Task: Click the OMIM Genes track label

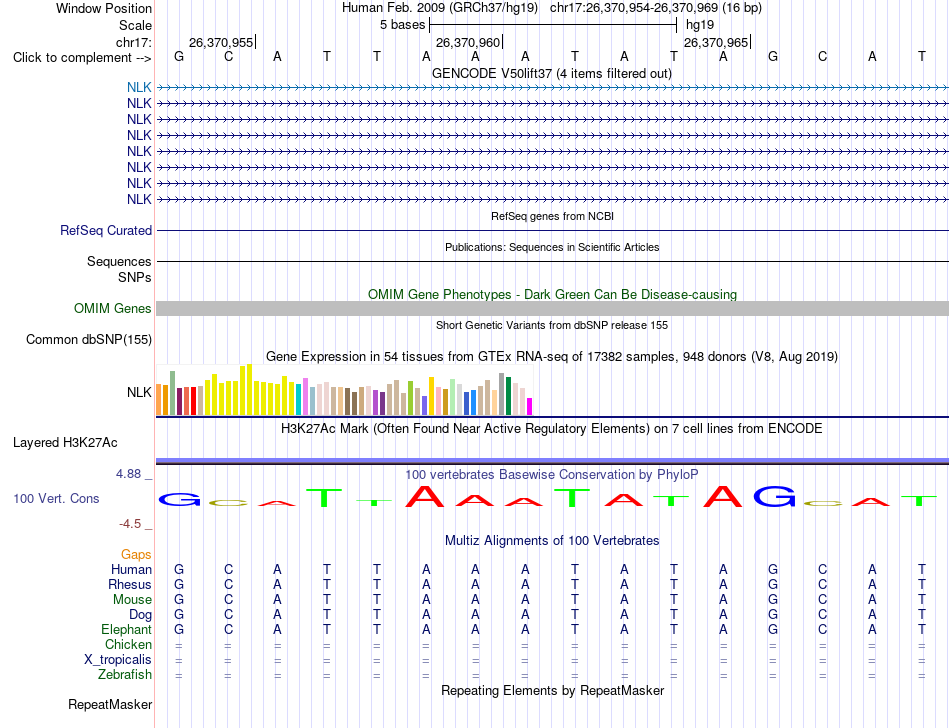Action: pyautogui.click(x=113, y=308)
